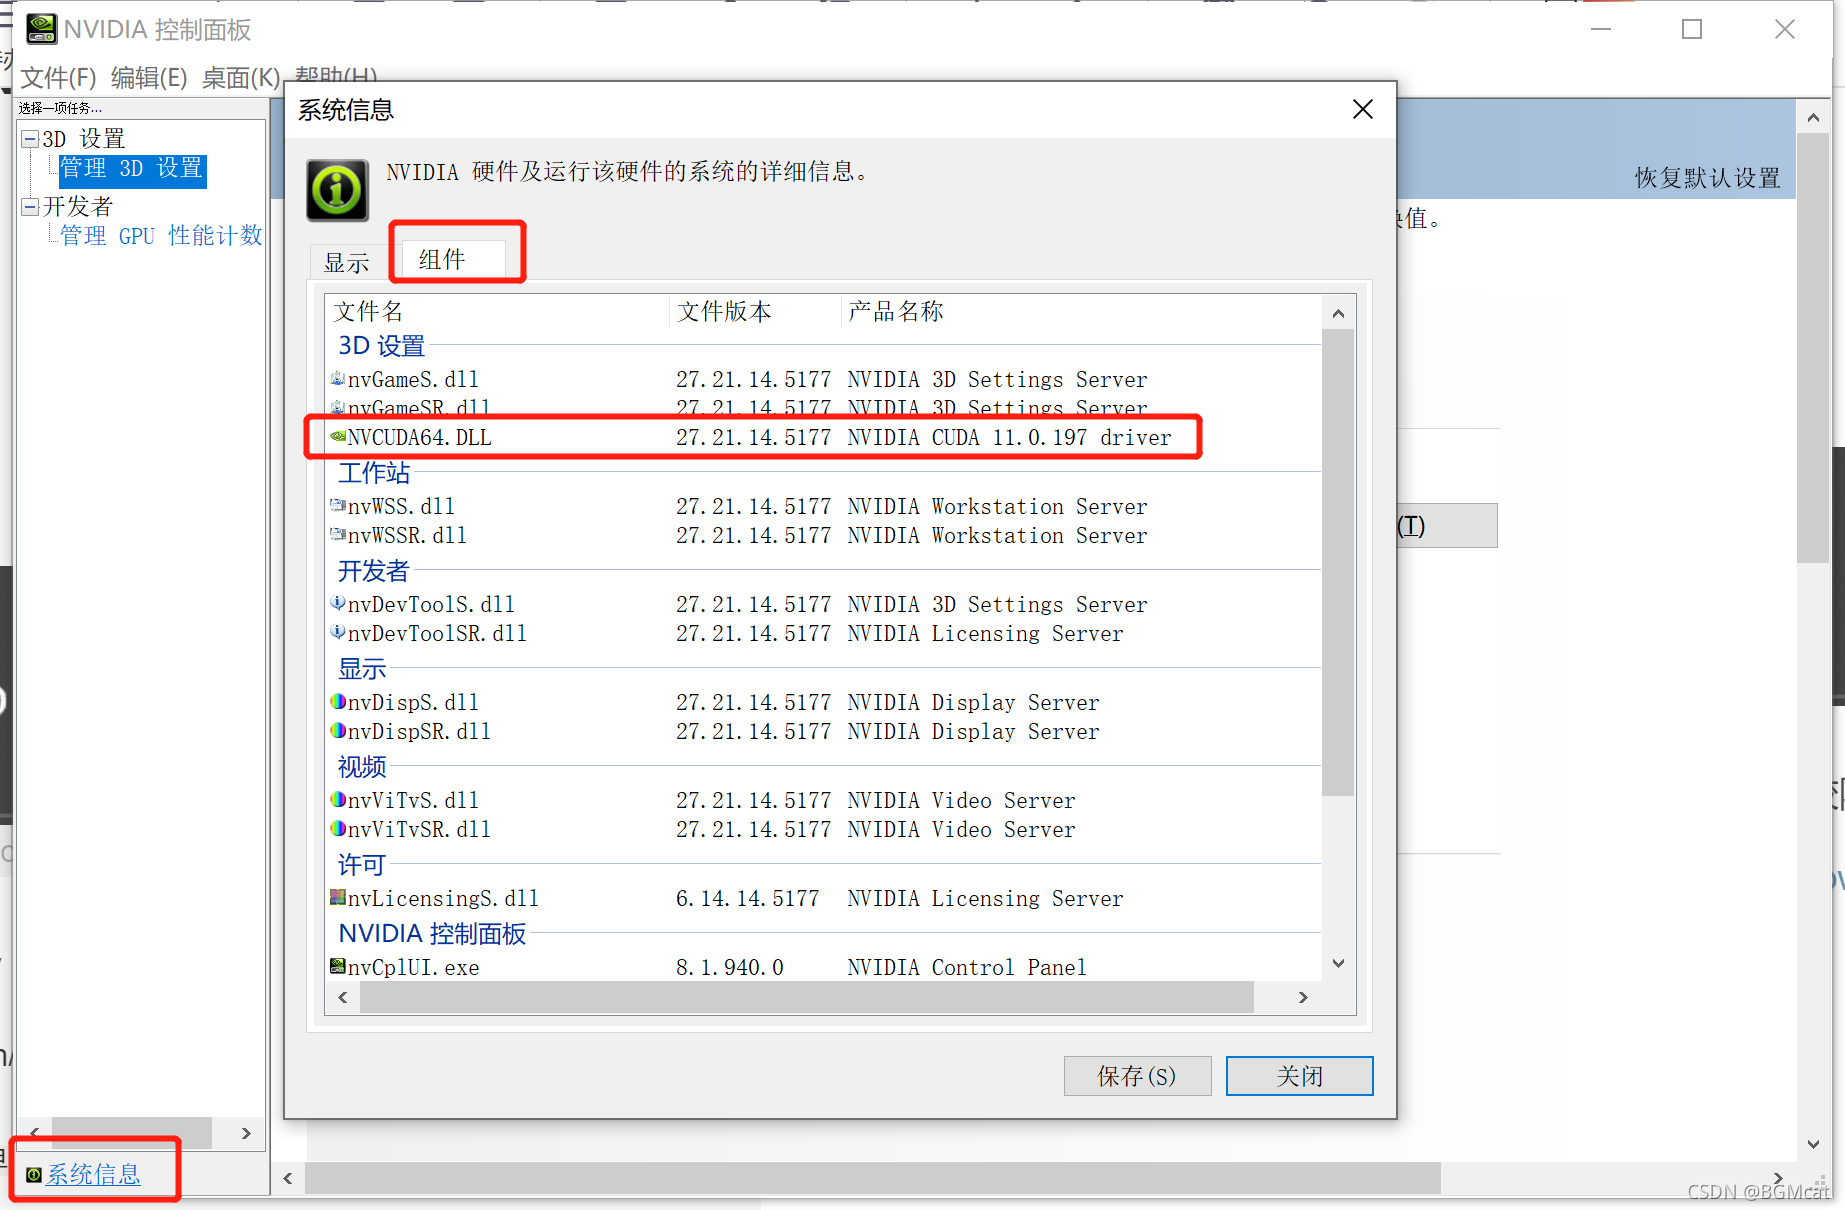This screenshot has width=1845, height=1210.
Task: Click the green info icon in System Information dialog
Action: tap(337, 189)
